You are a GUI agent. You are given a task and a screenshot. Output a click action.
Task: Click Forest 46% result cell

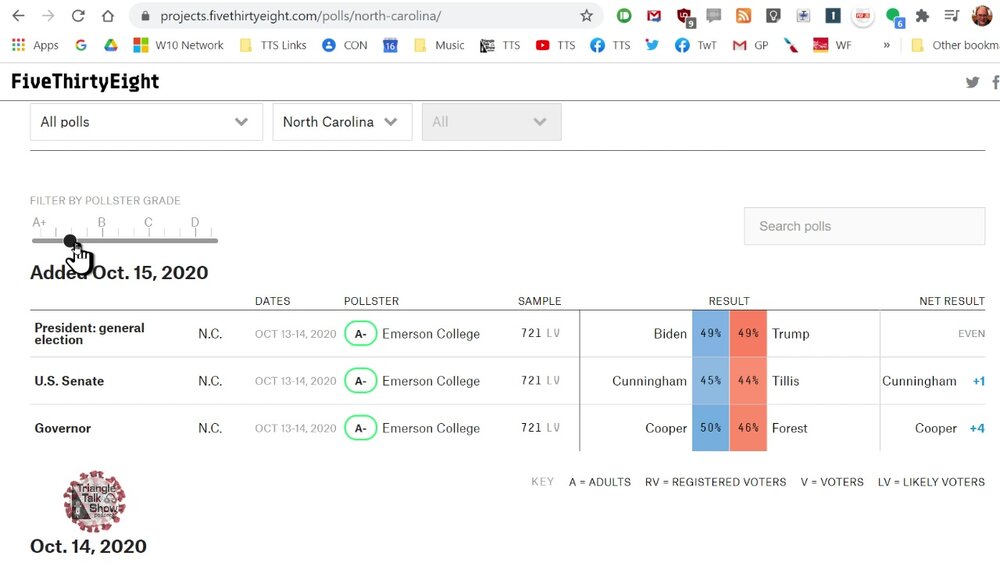(748, 428)
